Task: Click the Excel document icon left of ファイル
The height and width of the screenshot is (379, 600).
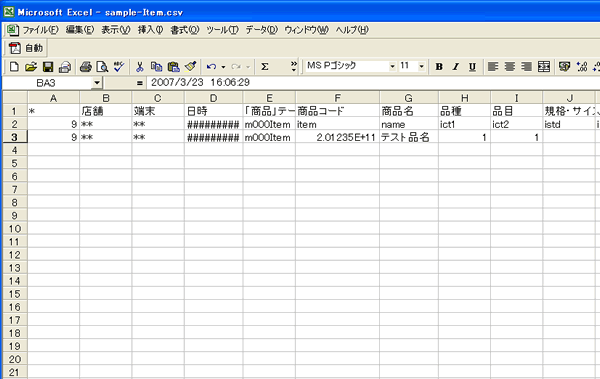Action: point(12,29)
